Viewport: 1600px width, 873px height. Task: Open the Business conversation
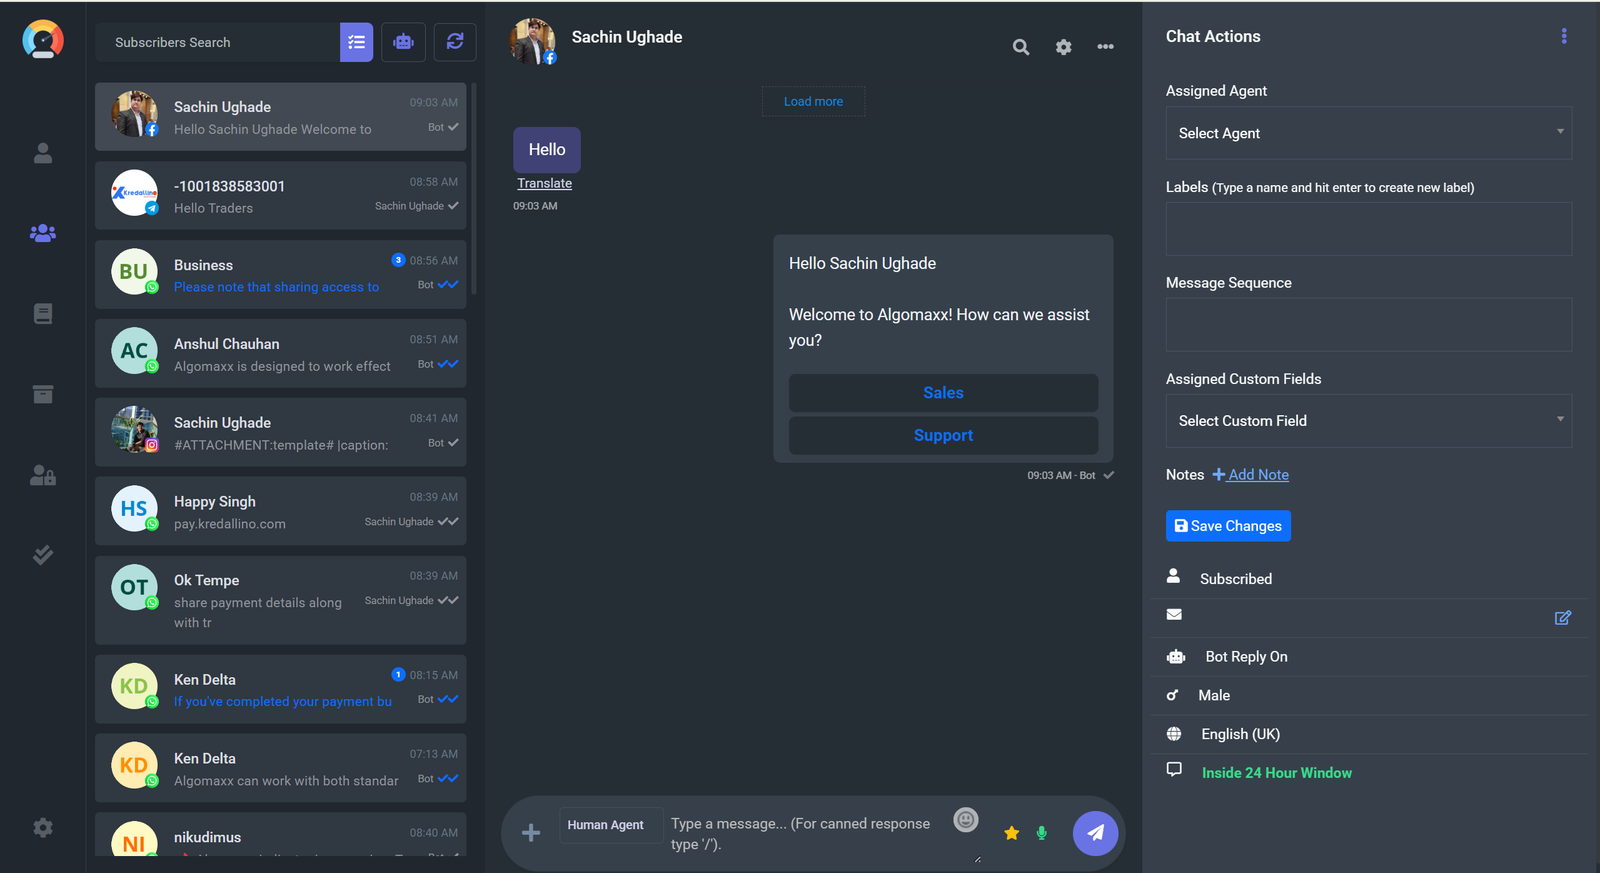tap(281, 275)
